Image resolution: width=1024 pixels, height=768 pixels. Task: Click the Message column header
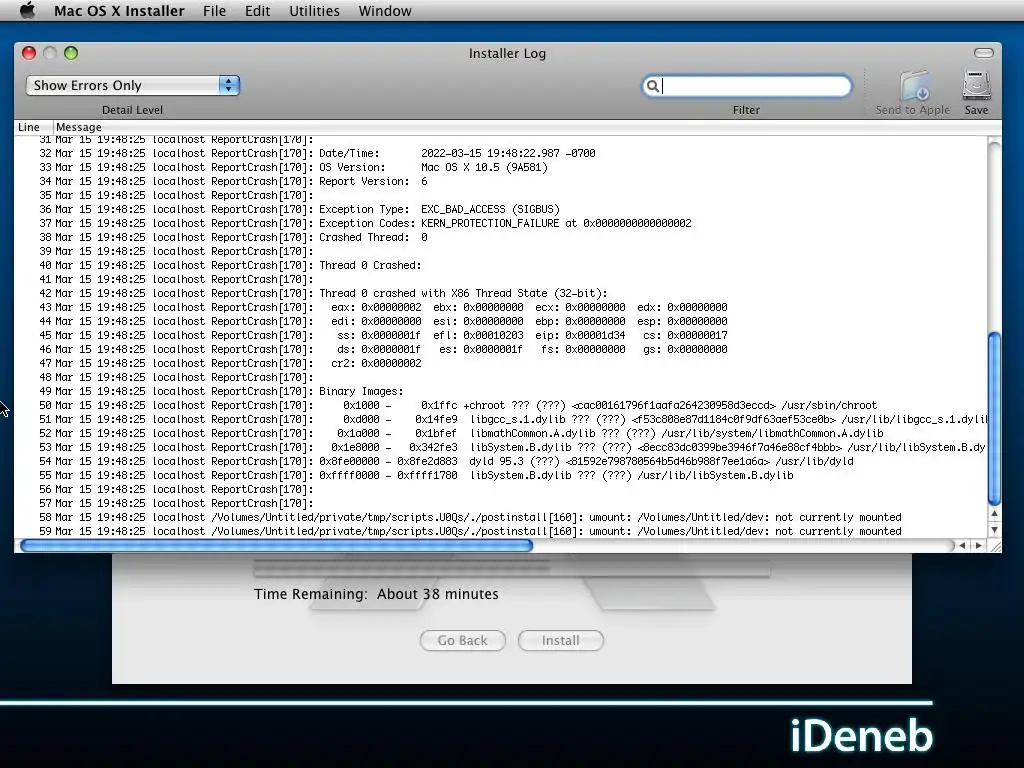tap(78, 127)
